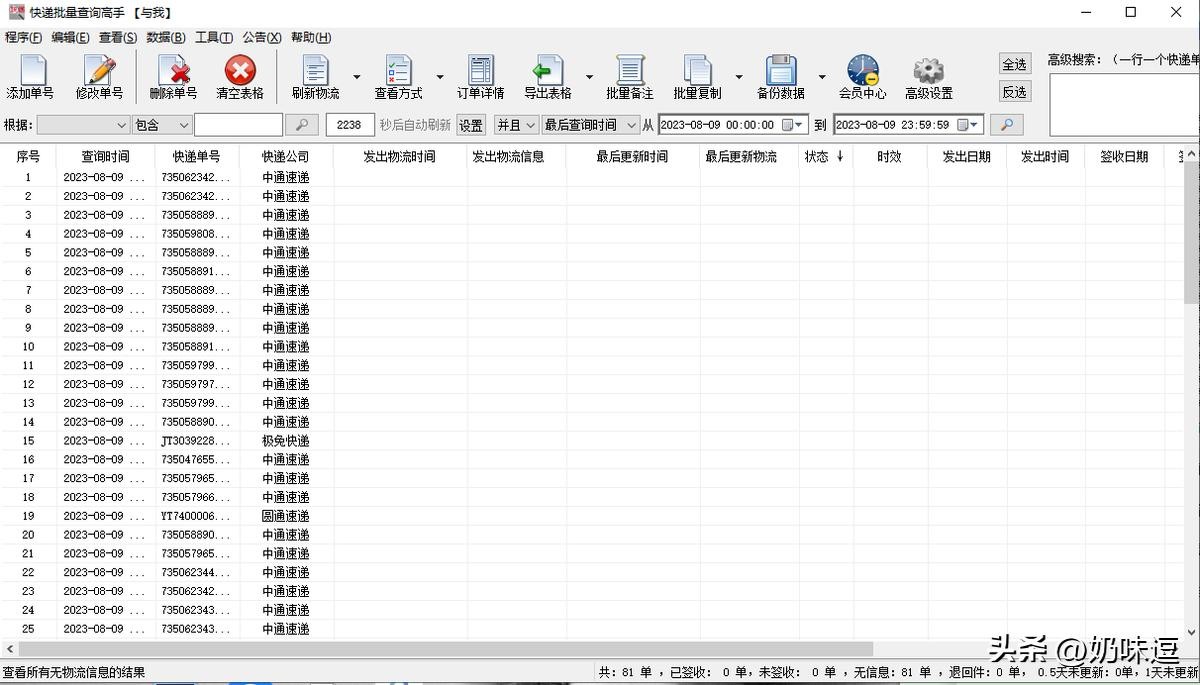Open the 最后查询时间 field dropdown
This screenshot has width=1200, height=685.
[x=590, y=125]
